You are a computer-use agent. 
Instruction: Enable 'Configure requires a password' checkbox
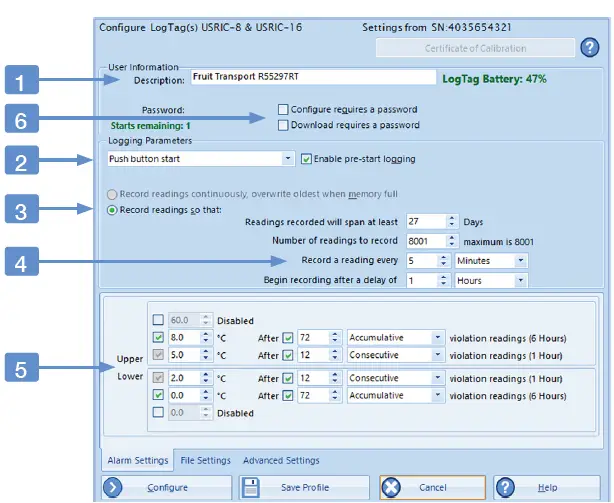[283, 109]
